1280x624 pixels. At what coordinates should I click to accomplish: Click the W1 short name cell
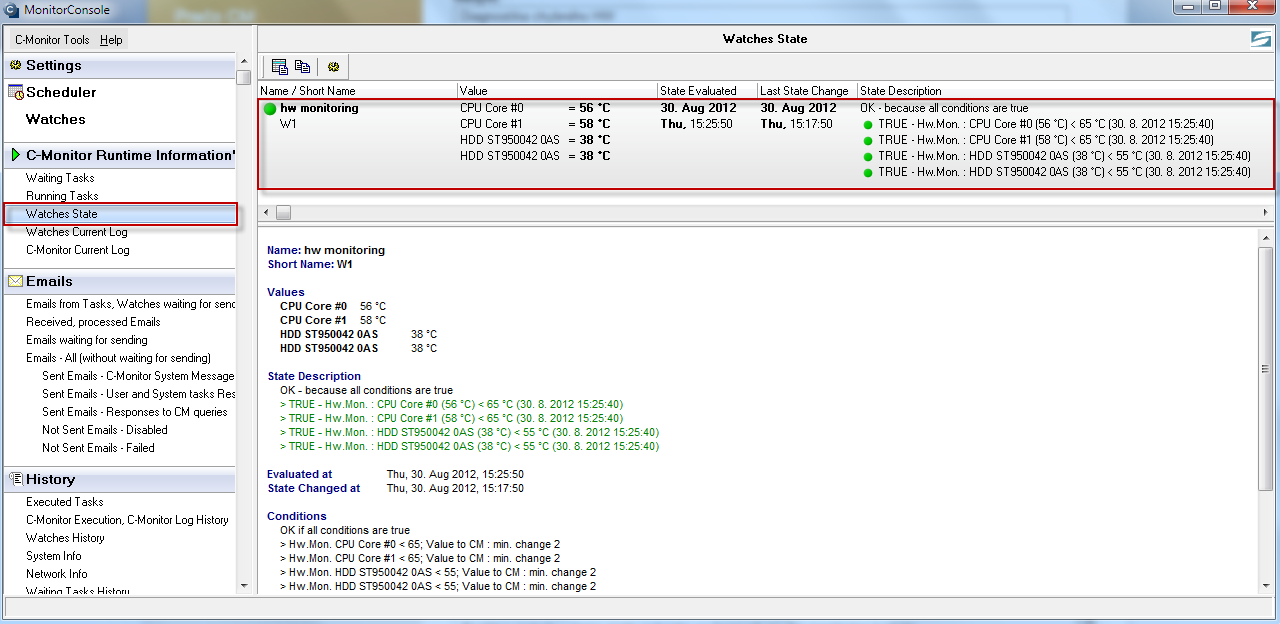pos(288,124)
